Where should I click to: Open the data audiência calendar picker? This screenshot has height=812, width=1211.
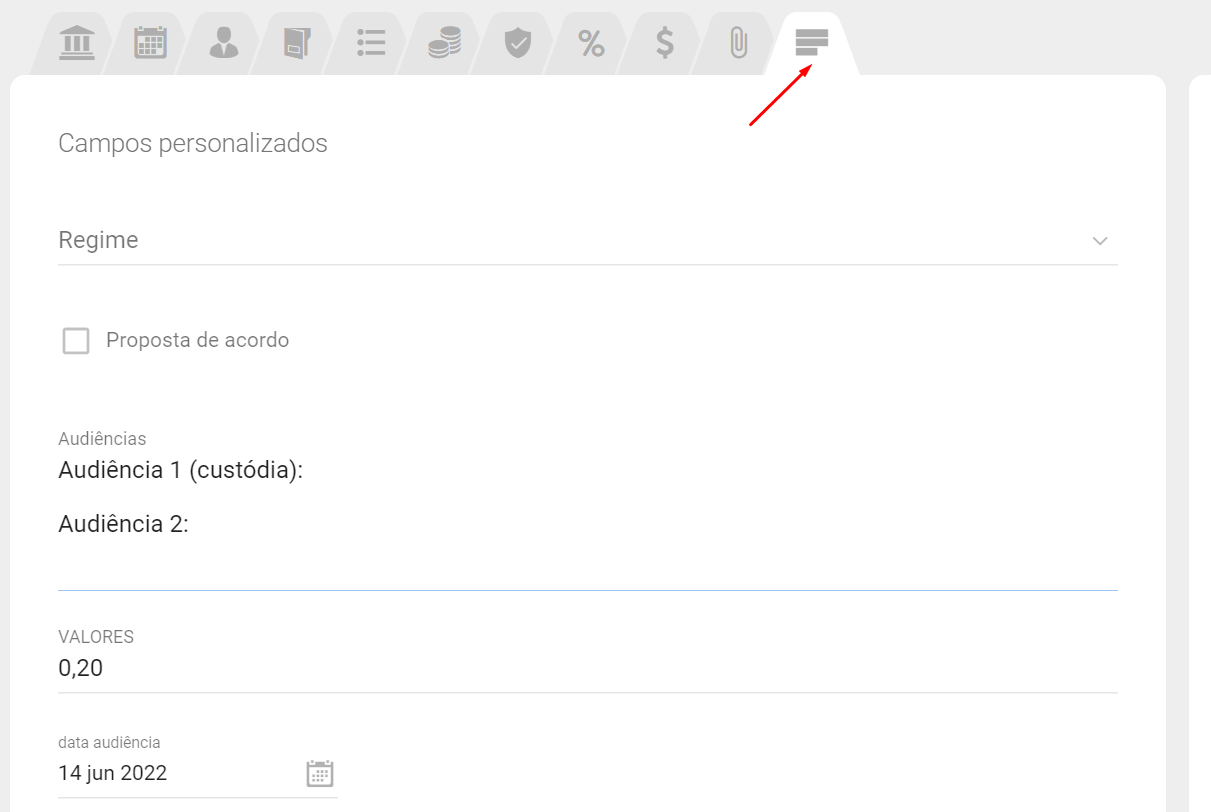(319, 774)
